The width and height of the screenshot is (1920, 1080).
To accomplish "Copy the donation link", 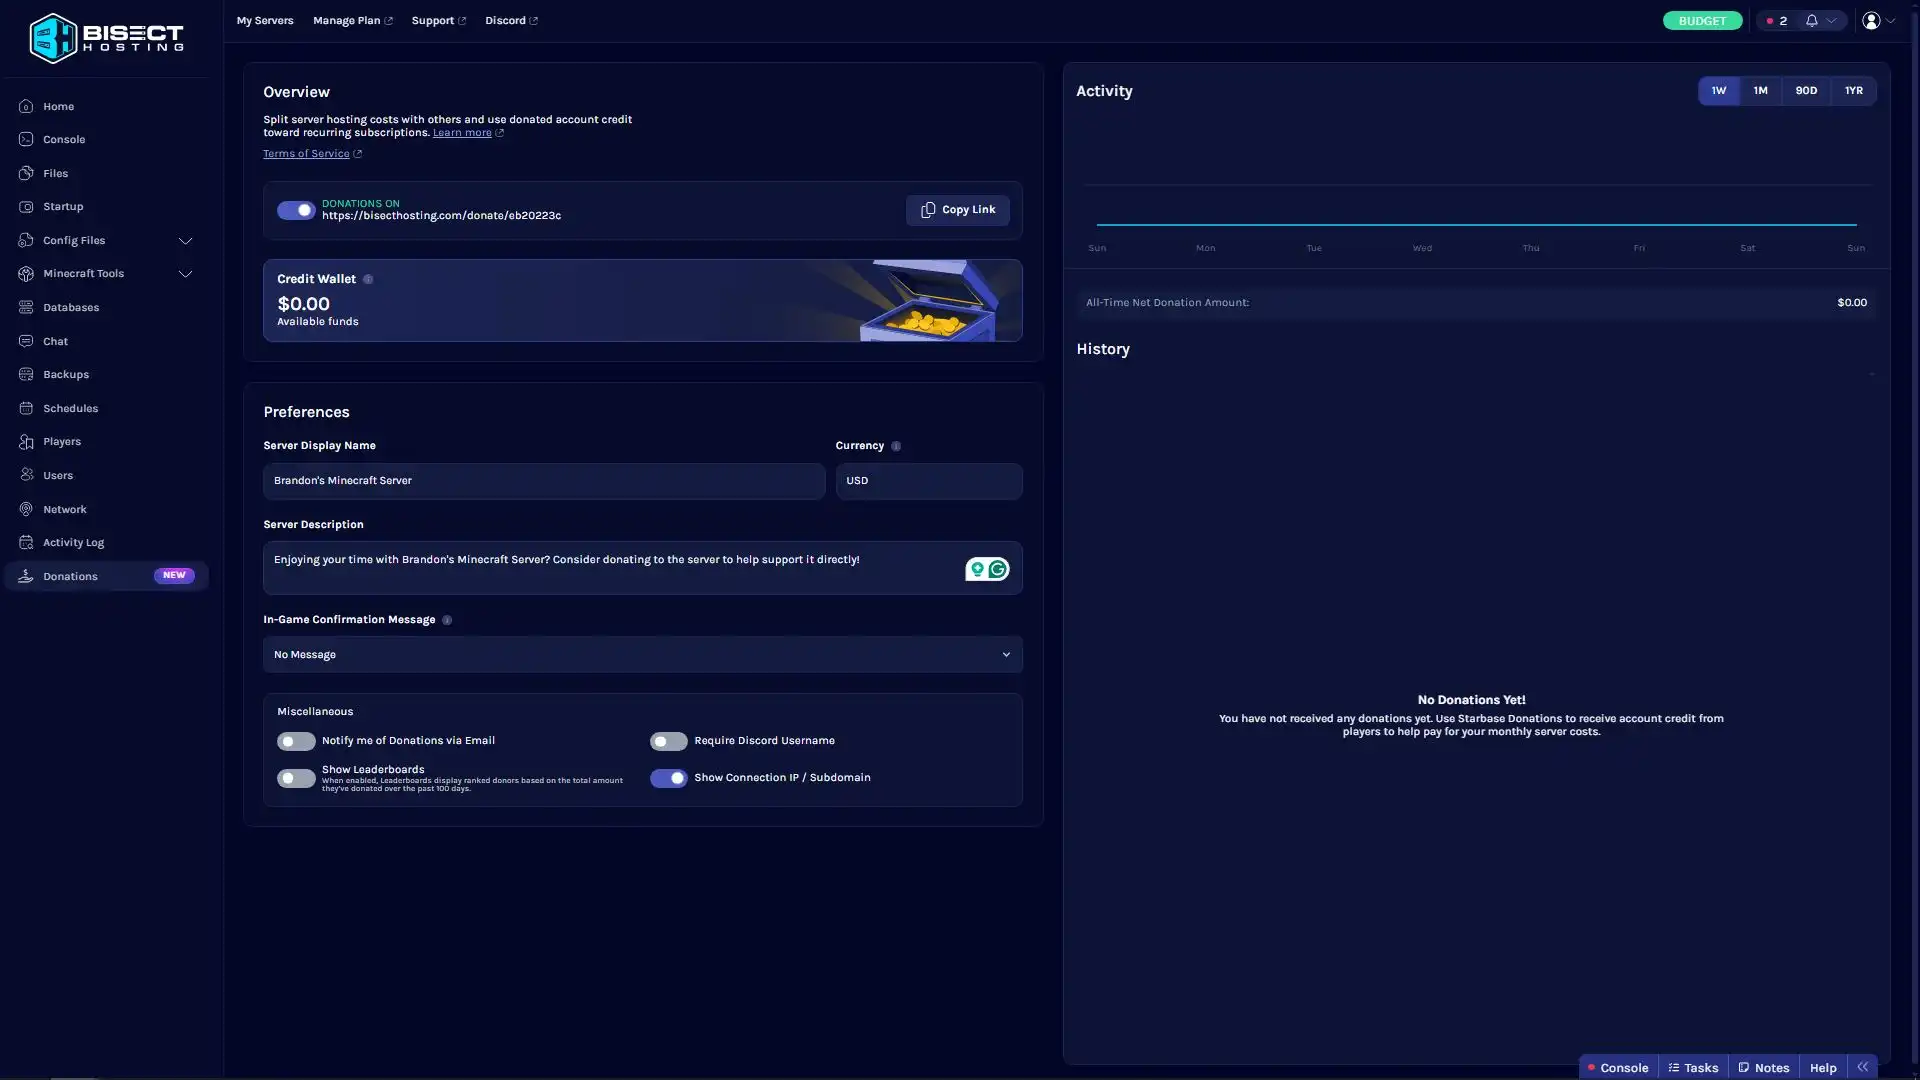I will [x=957, y=210].
